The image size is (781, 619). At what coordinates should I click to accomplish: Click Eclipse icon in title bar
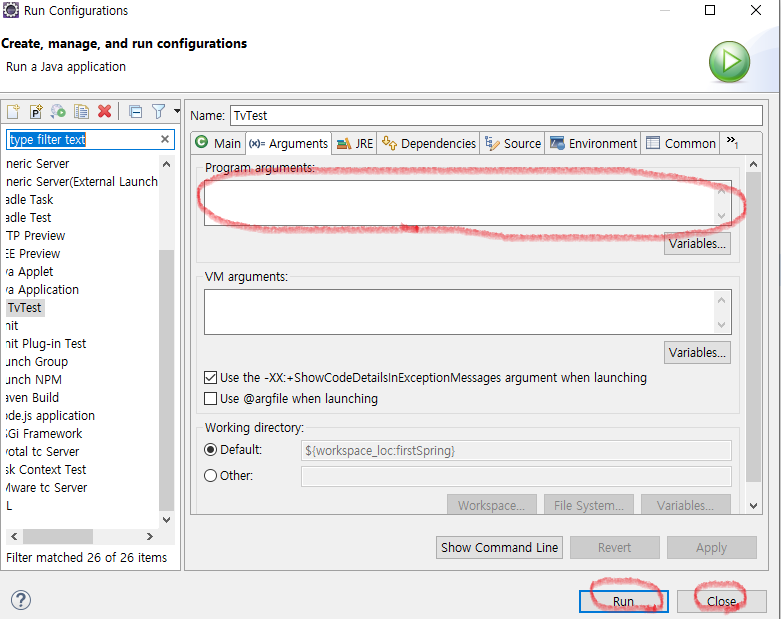(11, 10)
